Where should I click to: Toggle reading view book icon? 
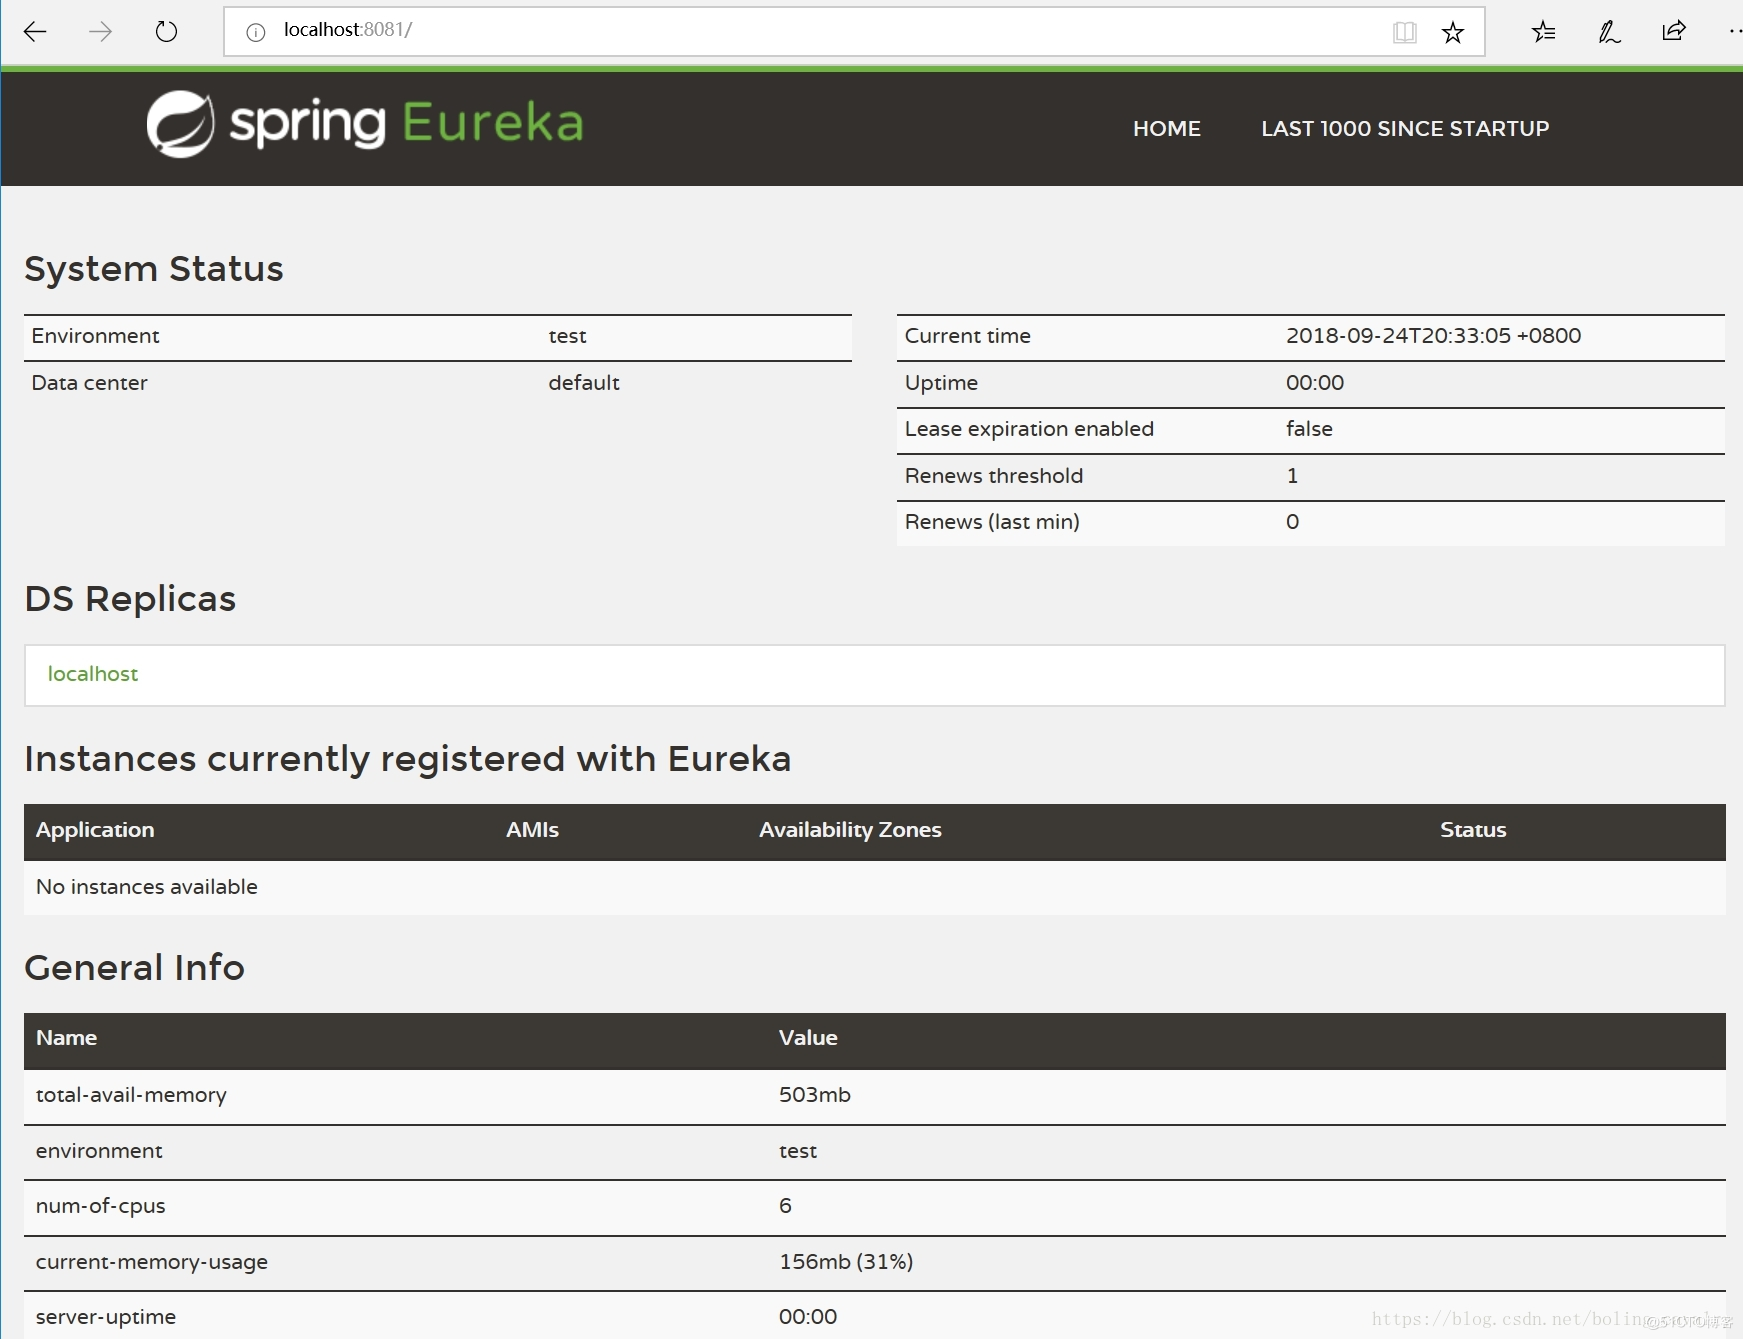click(1404, 33)
